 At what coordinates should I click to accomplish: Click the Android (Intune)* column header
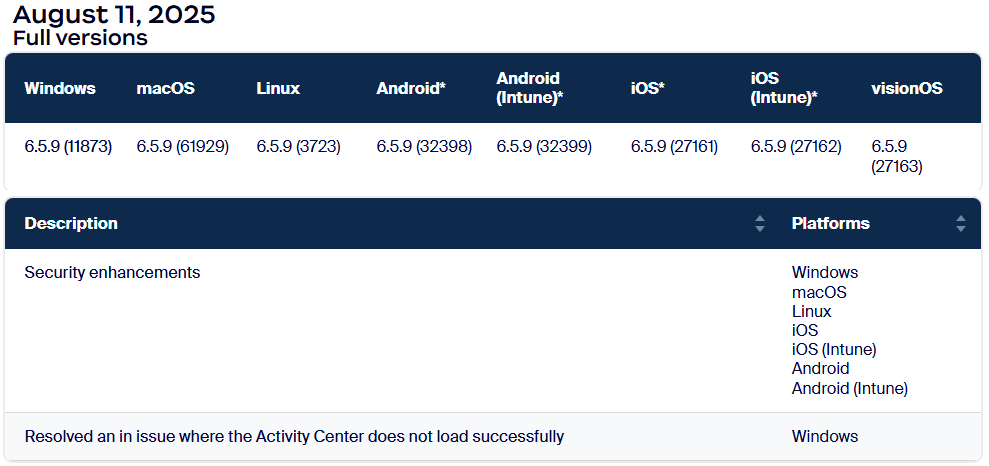[x=530, y=88]
